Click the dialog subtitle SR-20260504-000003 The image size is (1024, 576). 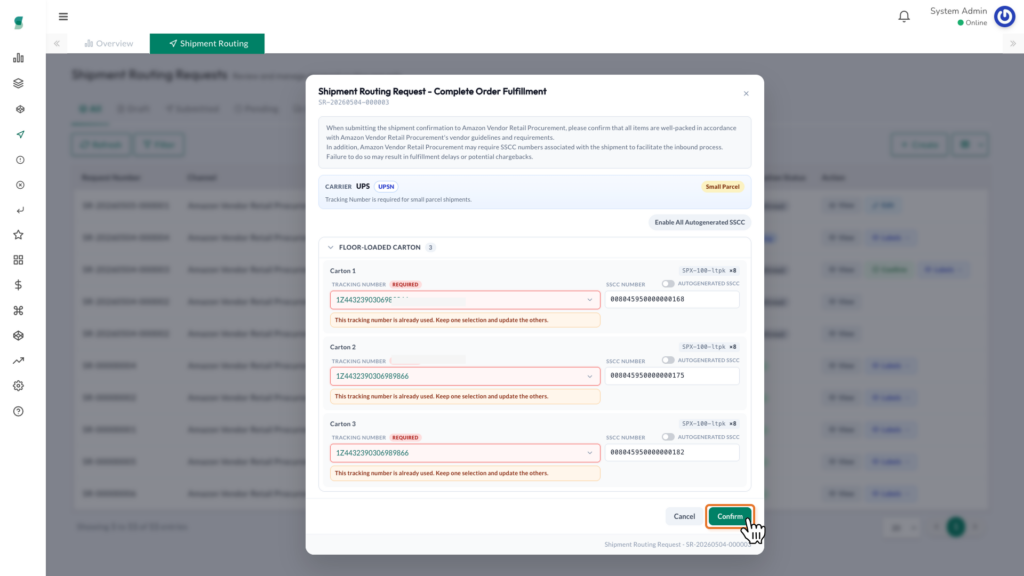pyautogui.click(x=353, y=103)
